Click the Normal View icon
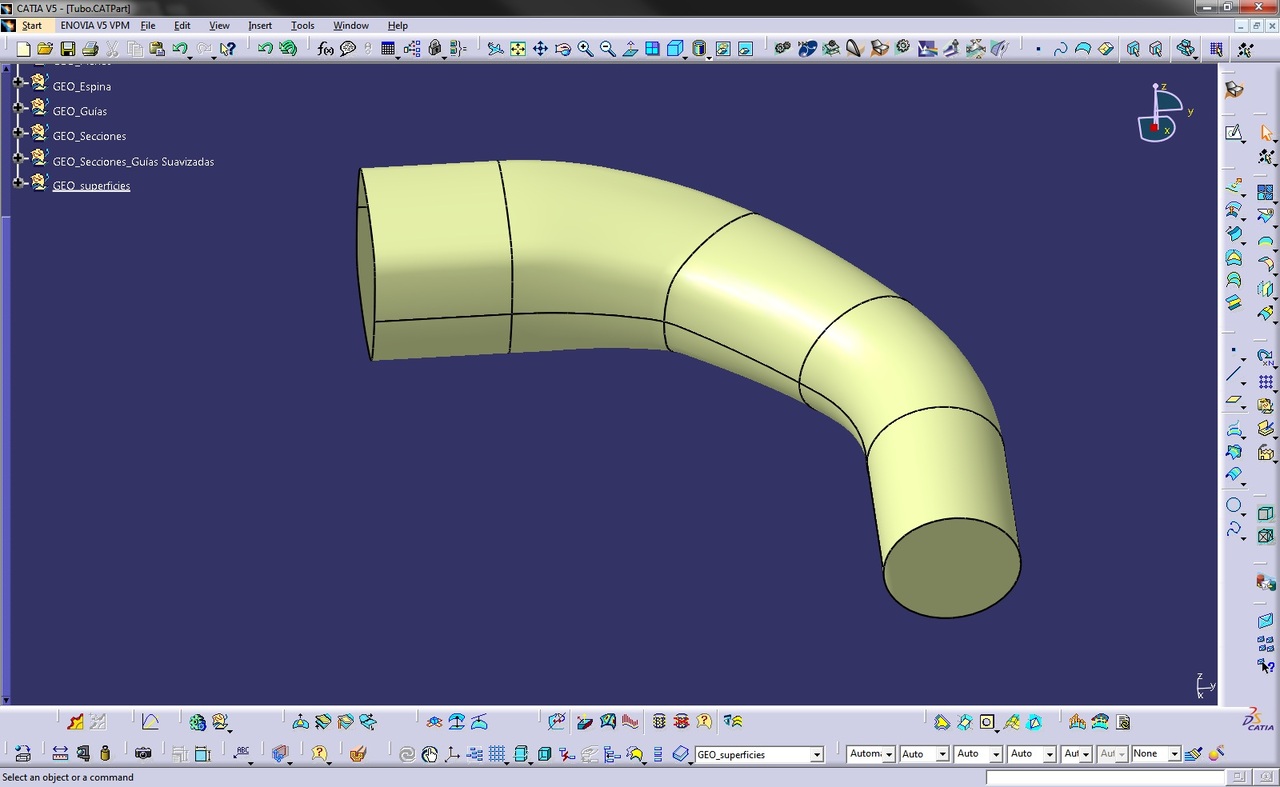Screen dimensions: 1280x787 (630, 48)
